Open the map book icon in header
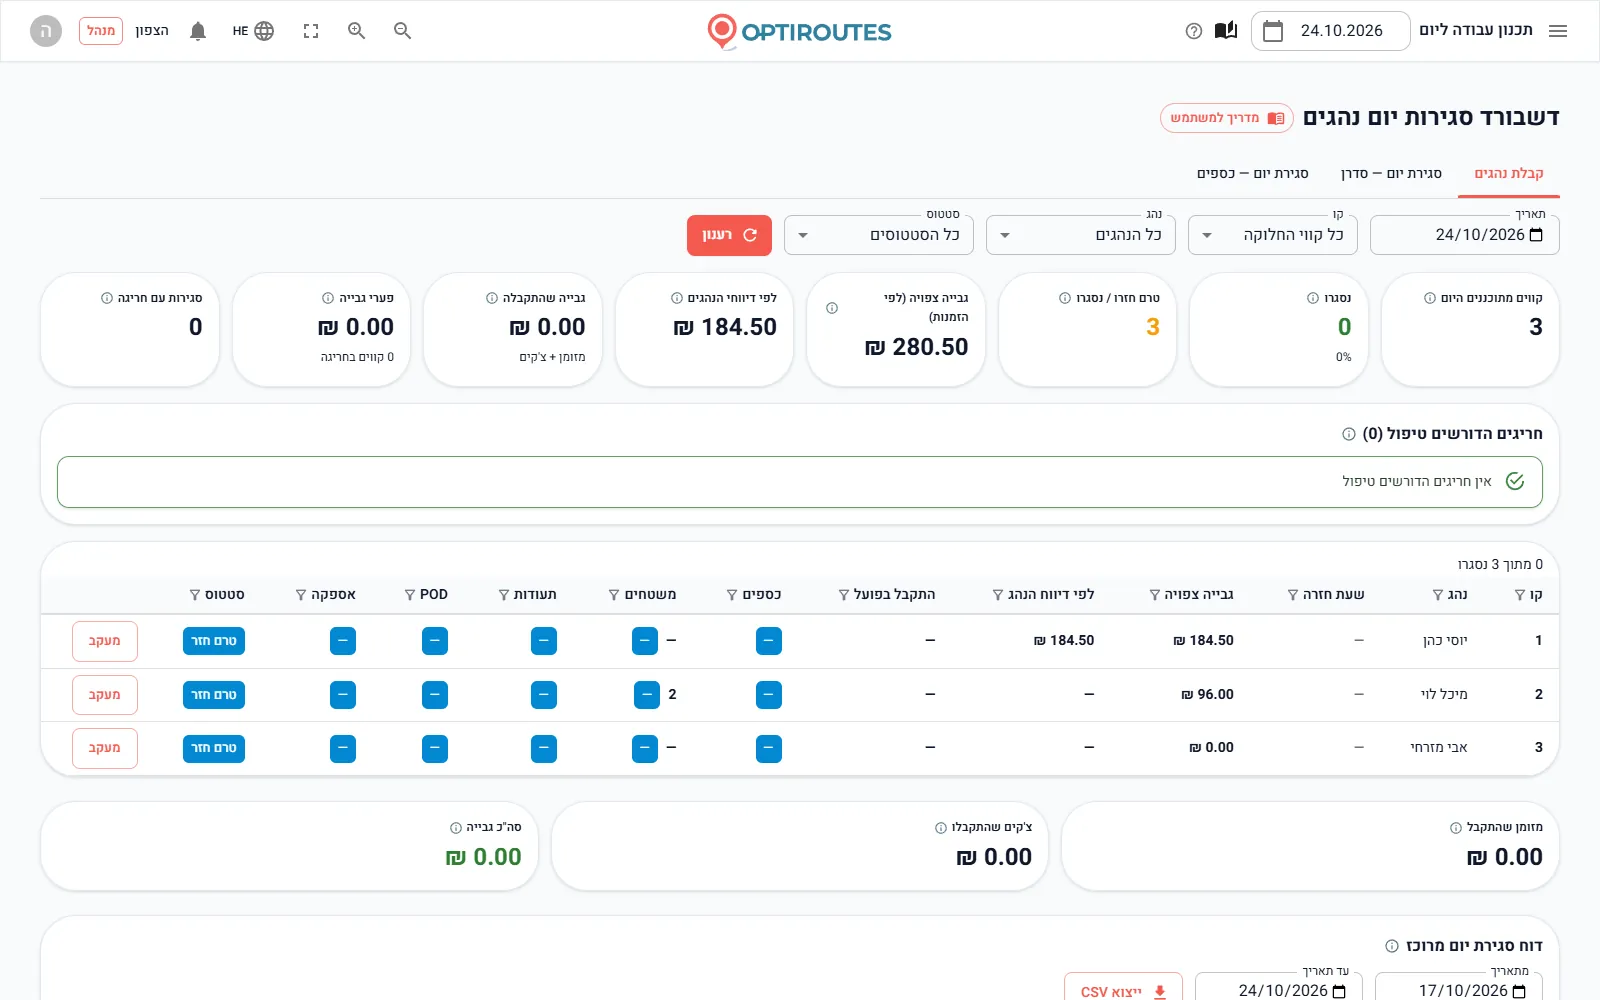The image size is (1600, 1000). (1226, 31)
